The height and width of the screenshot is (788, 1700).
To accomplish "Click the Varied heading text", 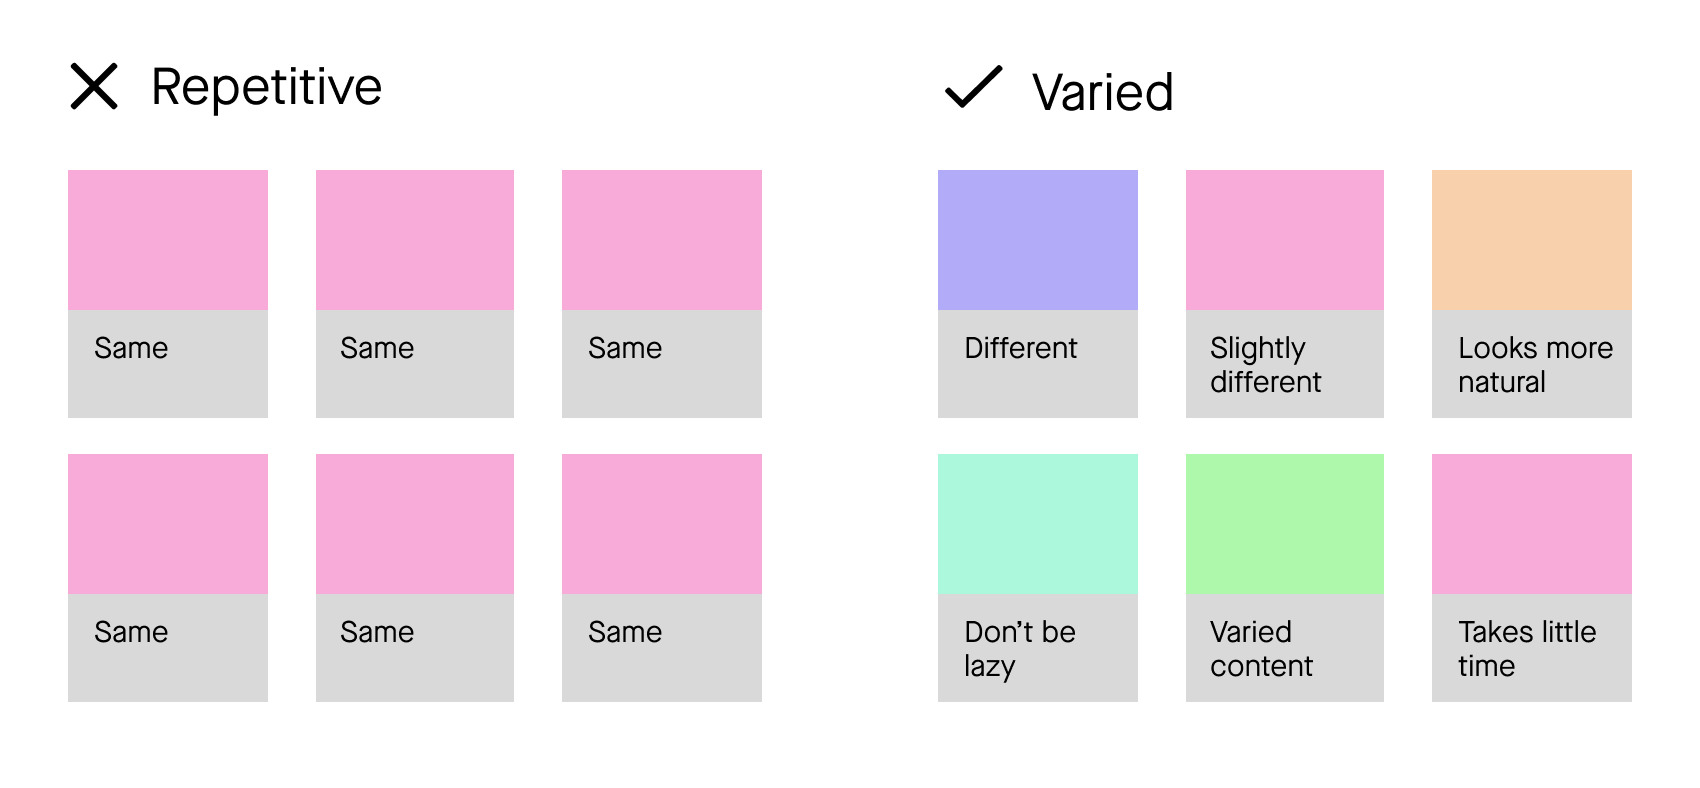I will [x=1103, y=93].
